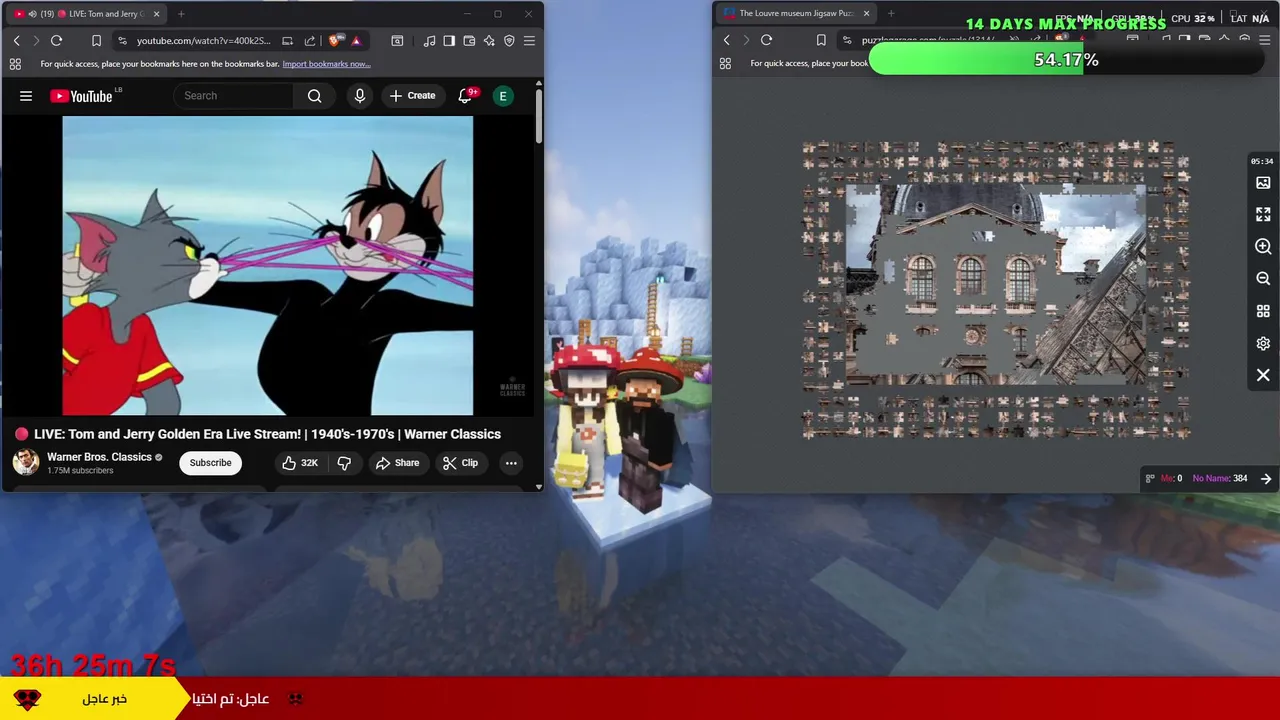This screenshot has width=1280, height=720.
Task: Open more actions three-dot menu
Action: click(x=511, y=463)
